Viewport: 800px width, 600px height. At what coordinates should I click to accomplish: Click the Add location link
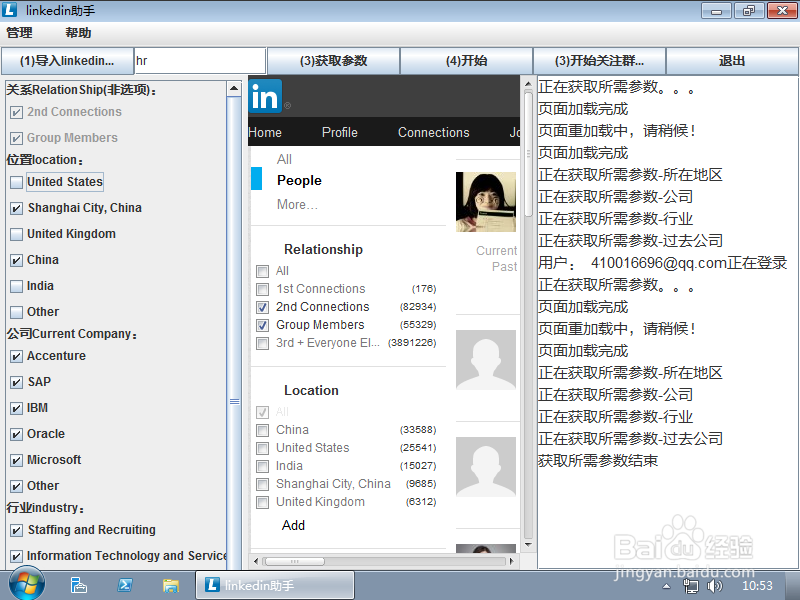(x=293, y=526)
